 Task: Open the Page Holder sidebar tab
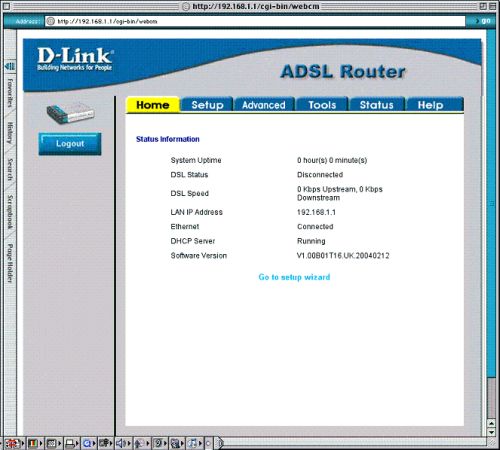pos(10,263)
